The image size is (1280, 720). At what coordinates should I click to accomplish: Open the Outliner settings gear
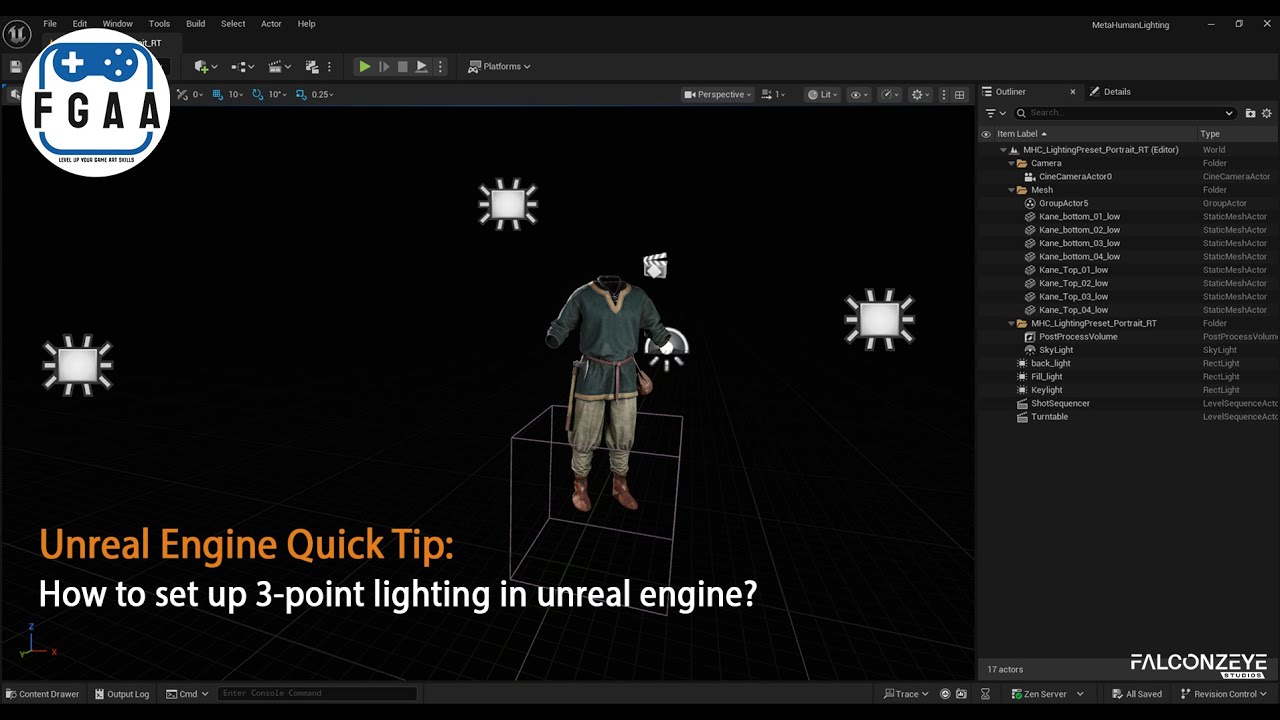(x=1267, y=114)
